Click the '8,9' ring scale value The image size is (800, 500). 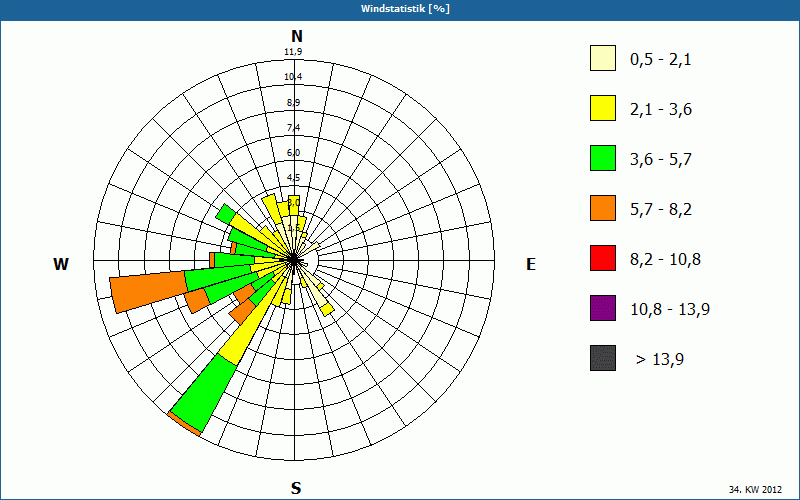coord(293,103)
